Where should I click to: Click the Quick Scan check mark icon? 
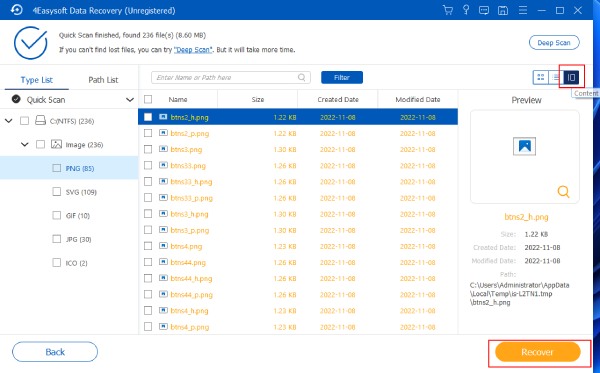pos(16,99)
